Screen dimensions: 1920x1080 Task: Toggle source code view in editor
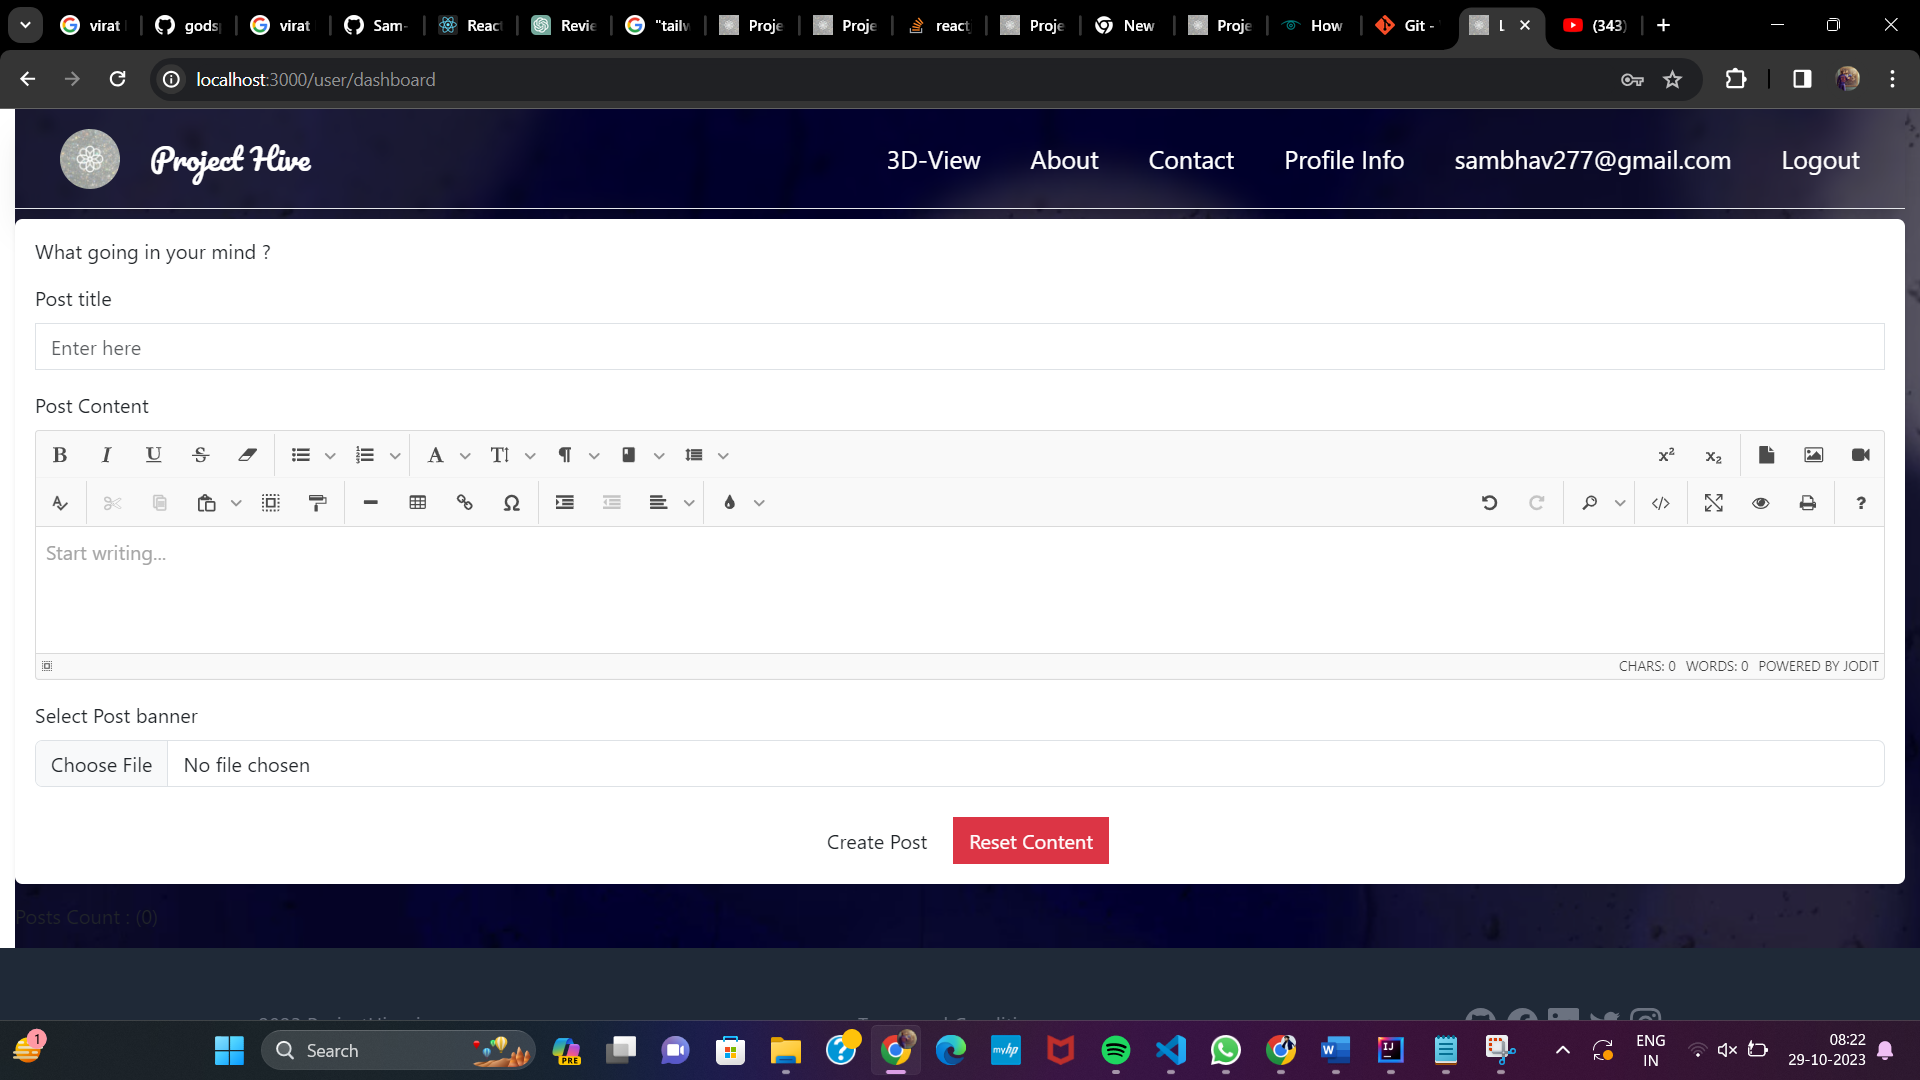click(x=1661, y=503)
